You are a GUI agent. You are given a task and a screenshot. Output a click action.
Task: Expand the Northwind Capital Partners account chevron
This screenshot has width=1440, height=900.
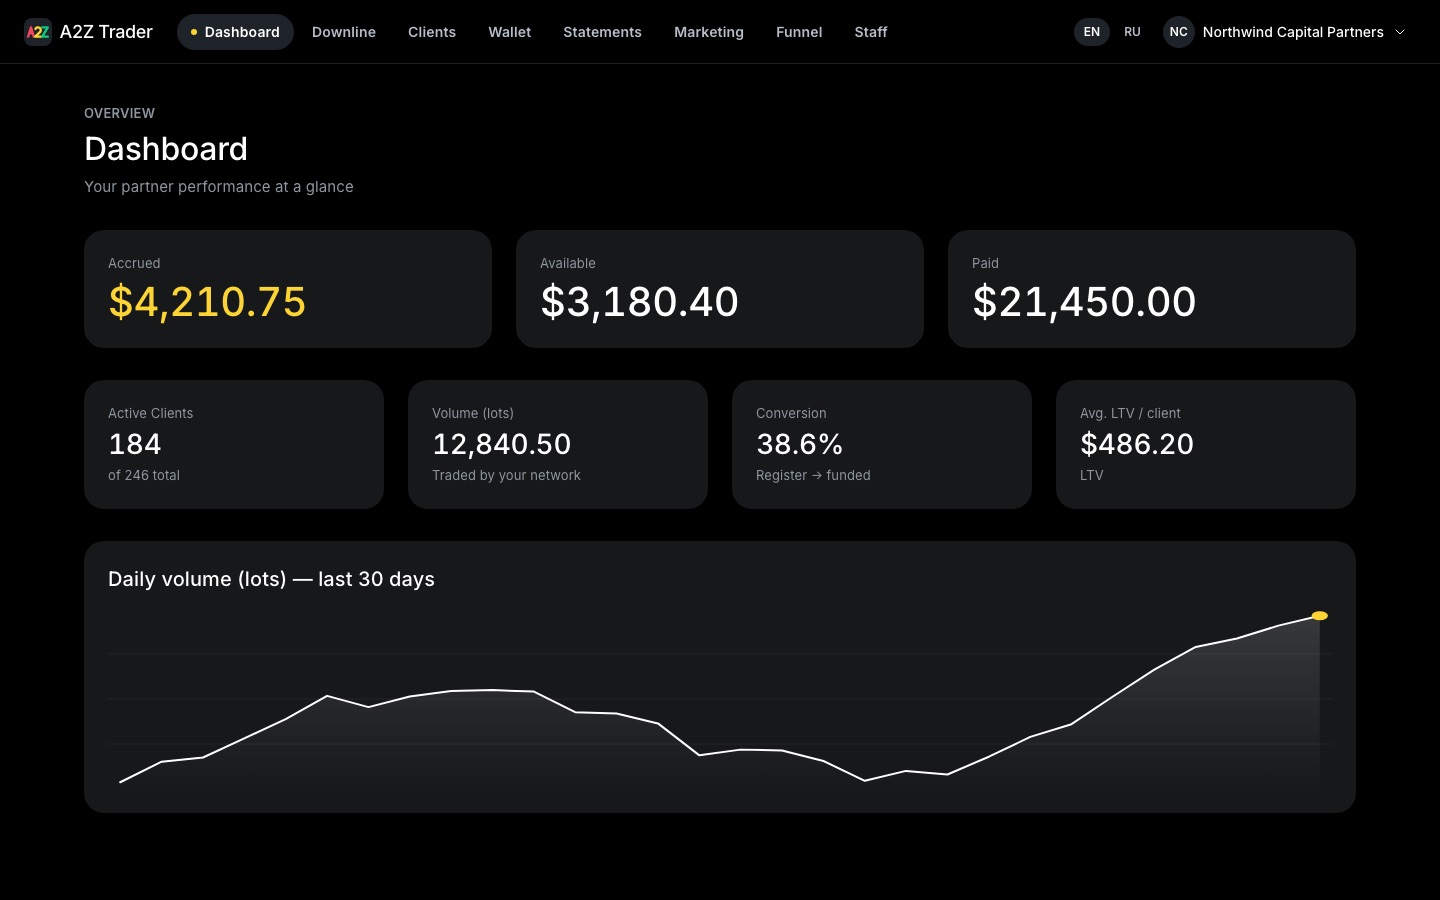point(1400,32)
